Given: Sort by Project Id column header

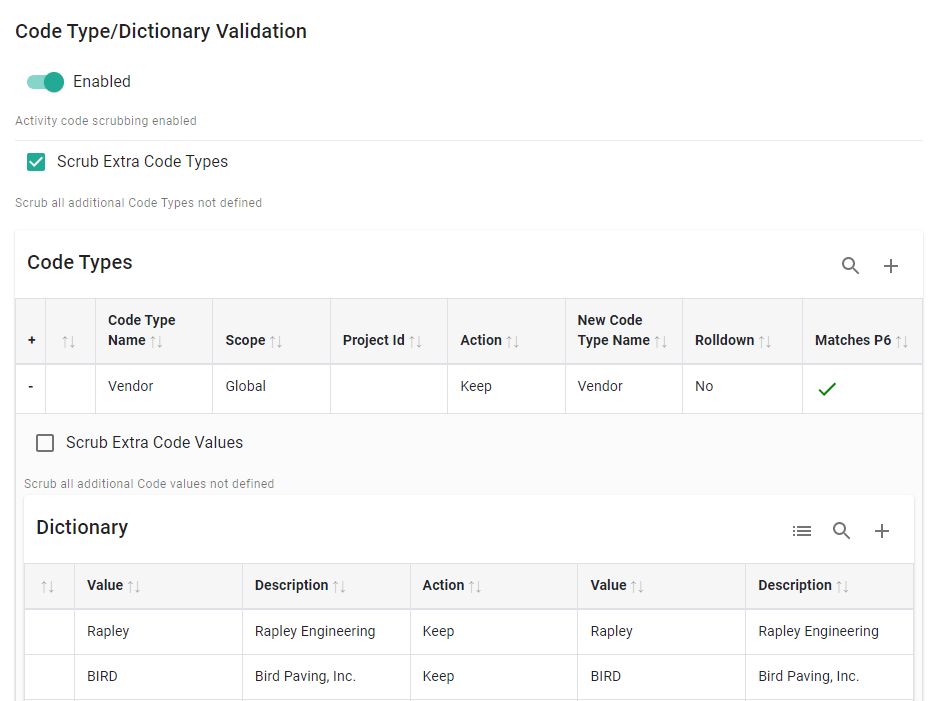Looking at the screenshot, I should click(x=381, y=341).
